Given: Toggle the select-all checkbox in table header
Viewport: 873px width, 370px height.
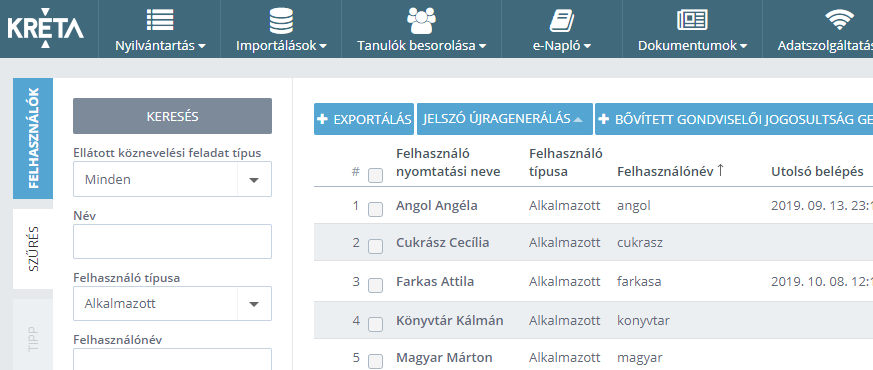Looking at the screenshot, I should 376,176.
